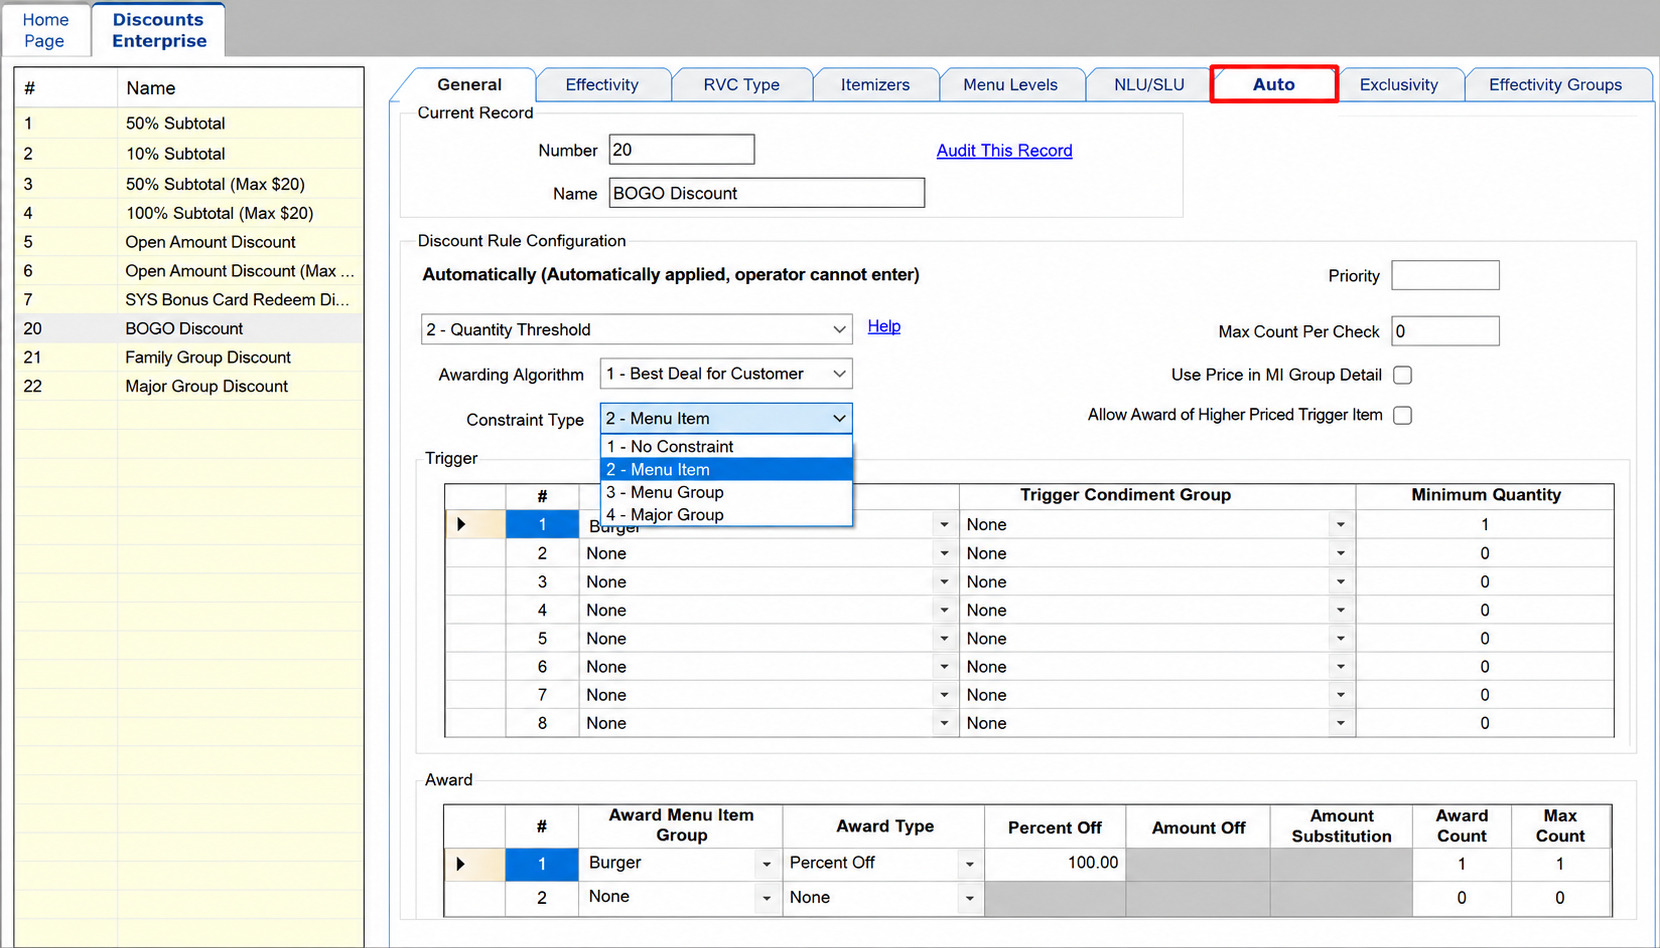Expand the Awarding Algorithm dropdown
Viewport: 1660px width, 948px height.
tap(726, 374)
